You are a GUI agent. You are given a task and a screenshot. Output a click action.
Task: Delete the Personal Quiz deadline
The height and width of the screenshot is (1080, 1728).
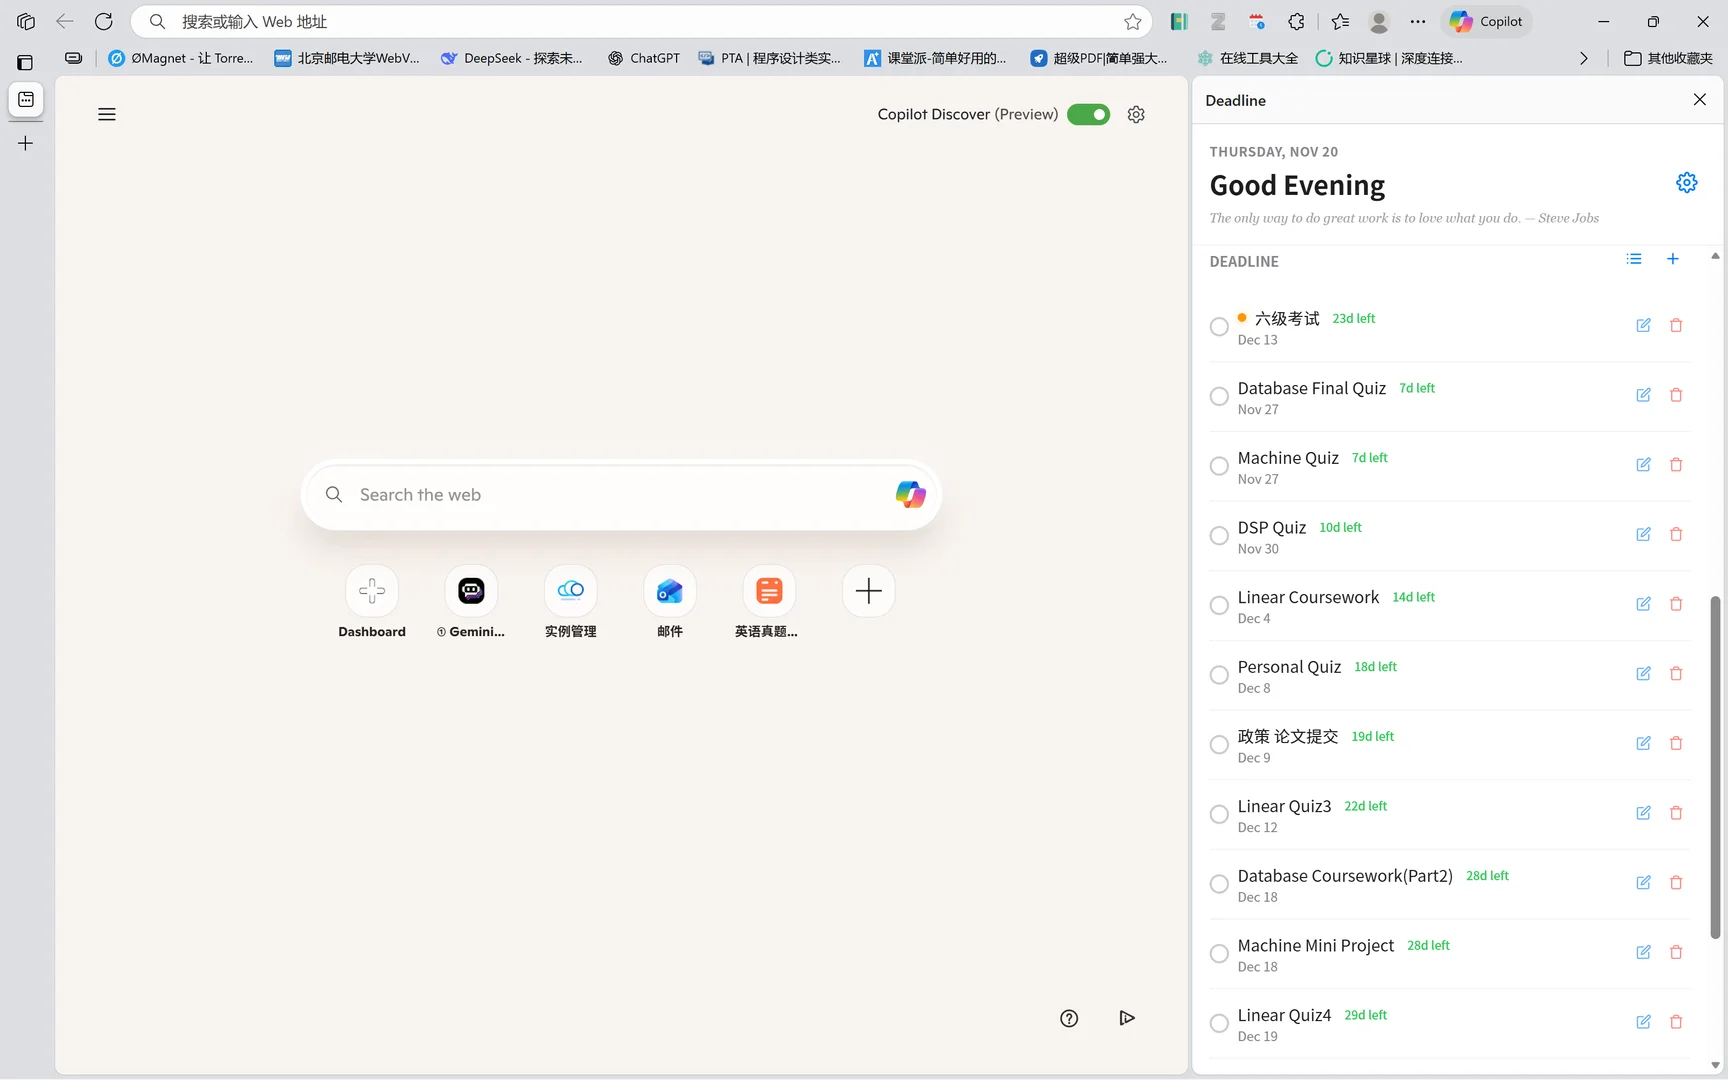pyautogui.click(x=1676, y=673)
